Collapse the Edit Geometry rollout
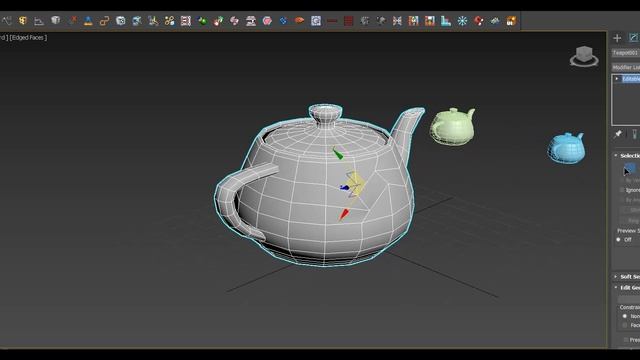 (616, 288)
